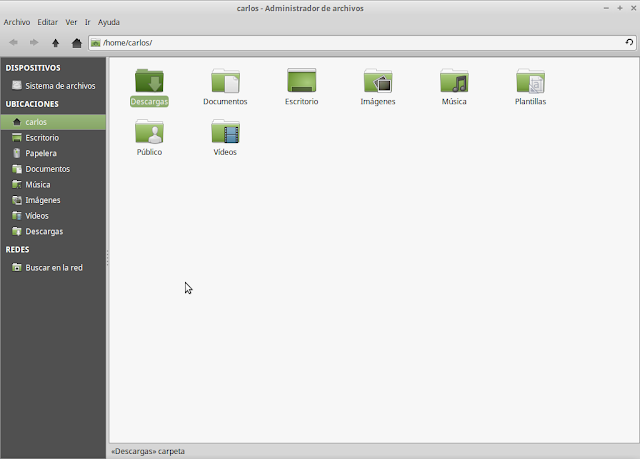
Task: Open the Ver menu
Action: pos(71,22)
